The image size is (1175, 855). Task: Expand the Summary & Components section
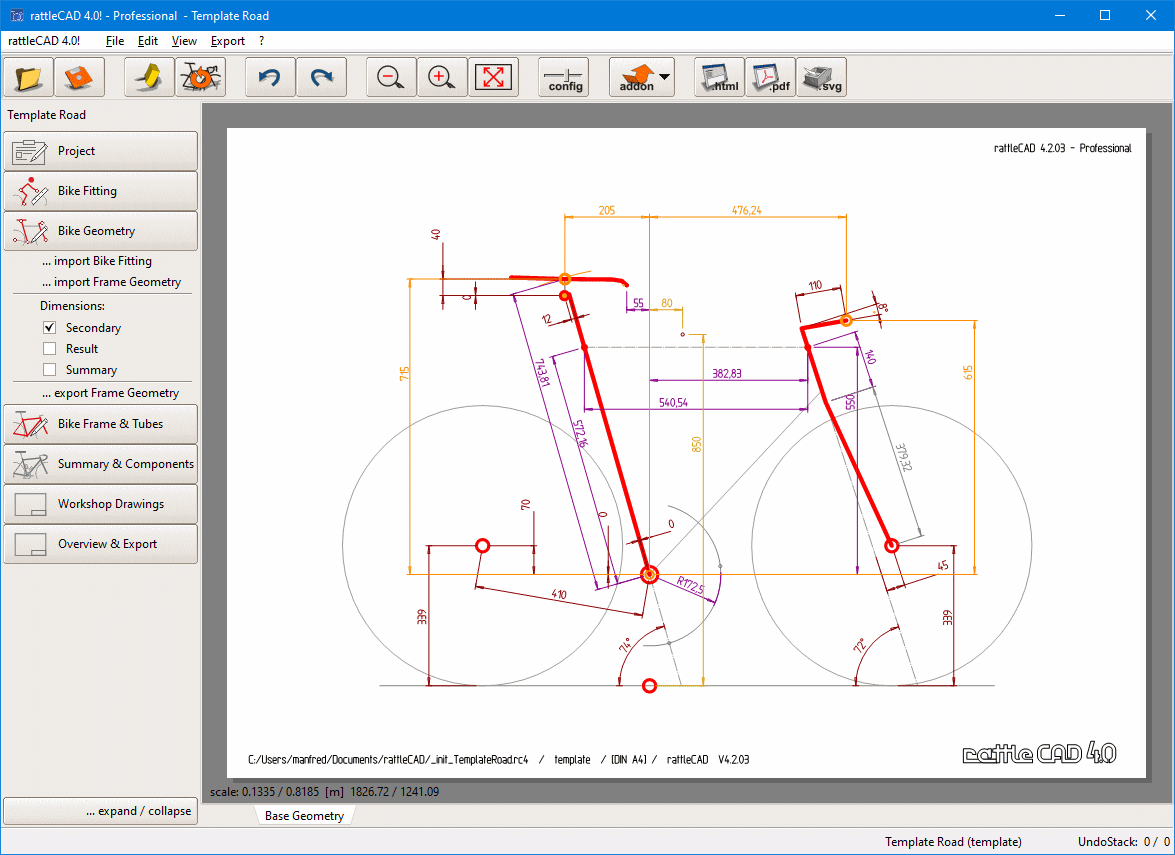(x=100, y=464)
